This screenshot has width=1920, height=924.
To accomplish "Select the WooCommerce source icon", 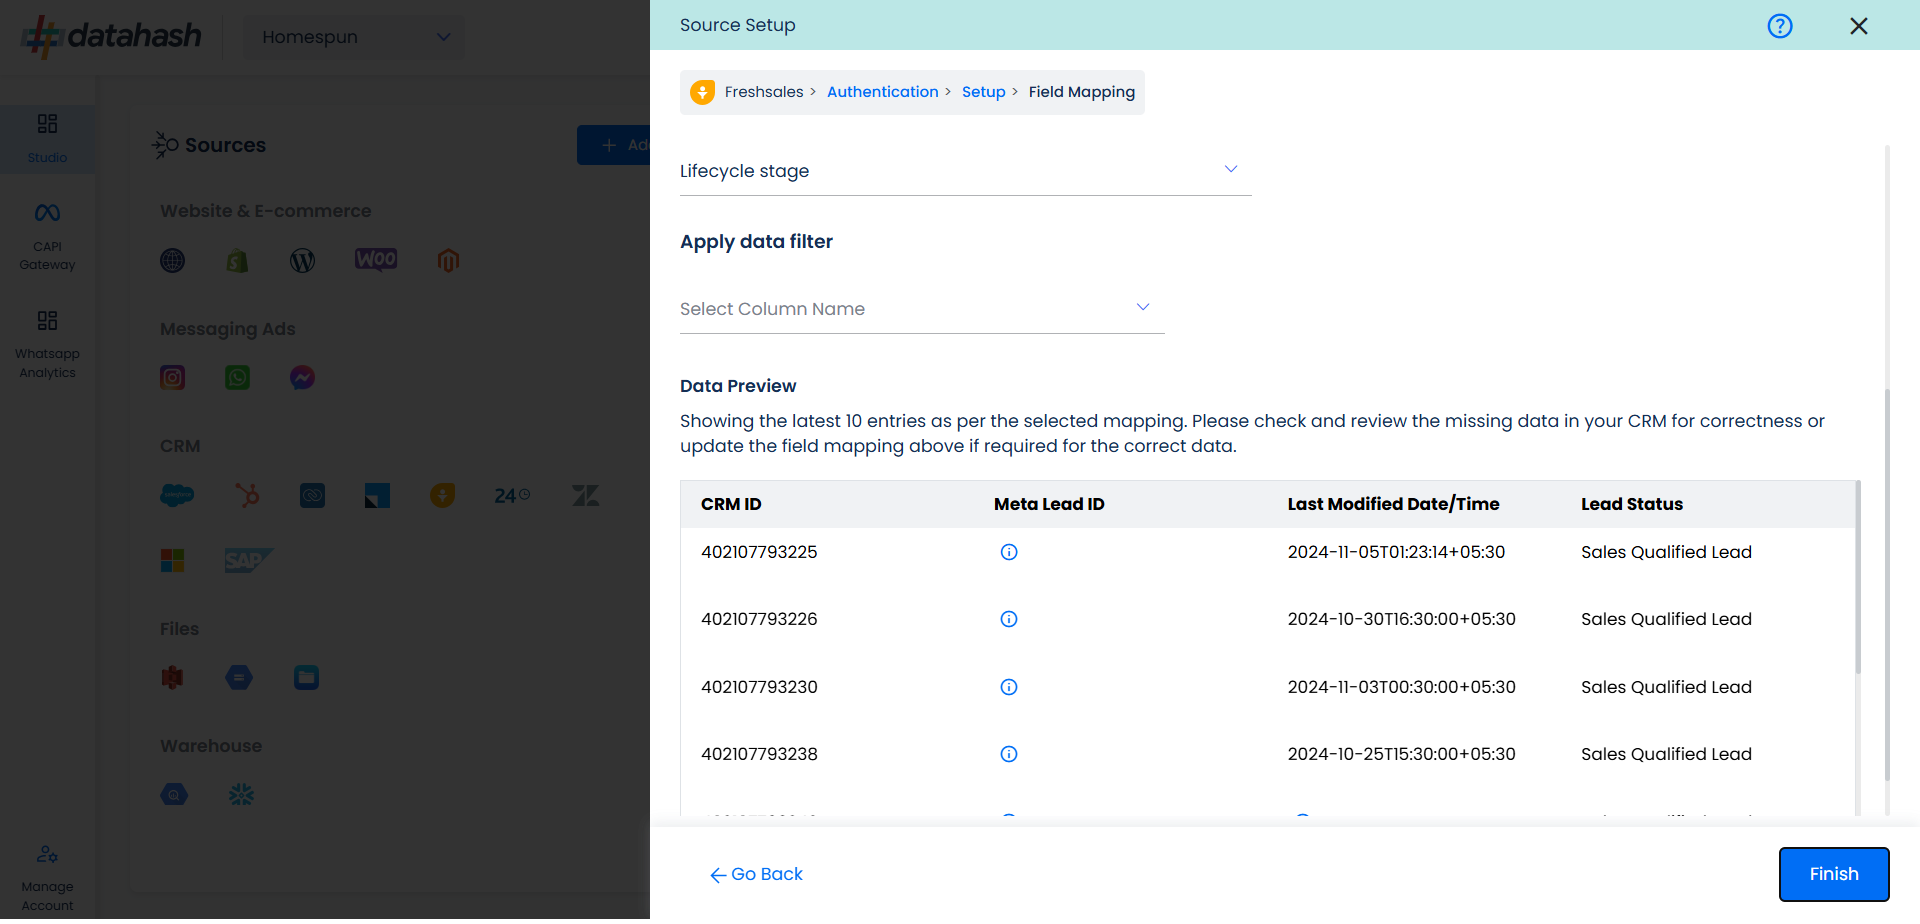I will (x=376, y=260).
